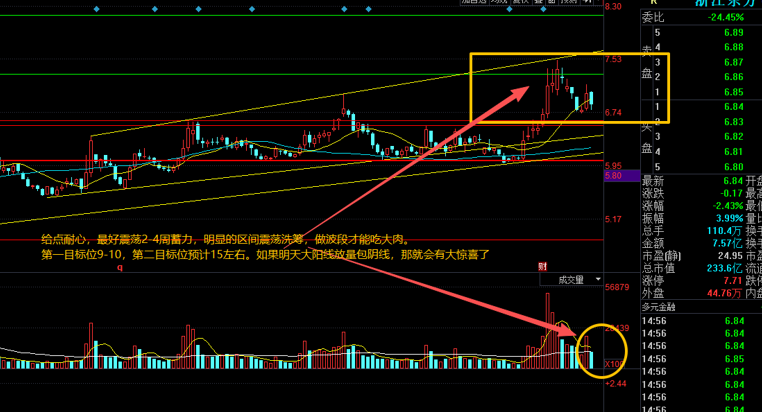
Task: Click the 涨停 price 7.71
Action: pyautogui.click(x=733, y=281)
